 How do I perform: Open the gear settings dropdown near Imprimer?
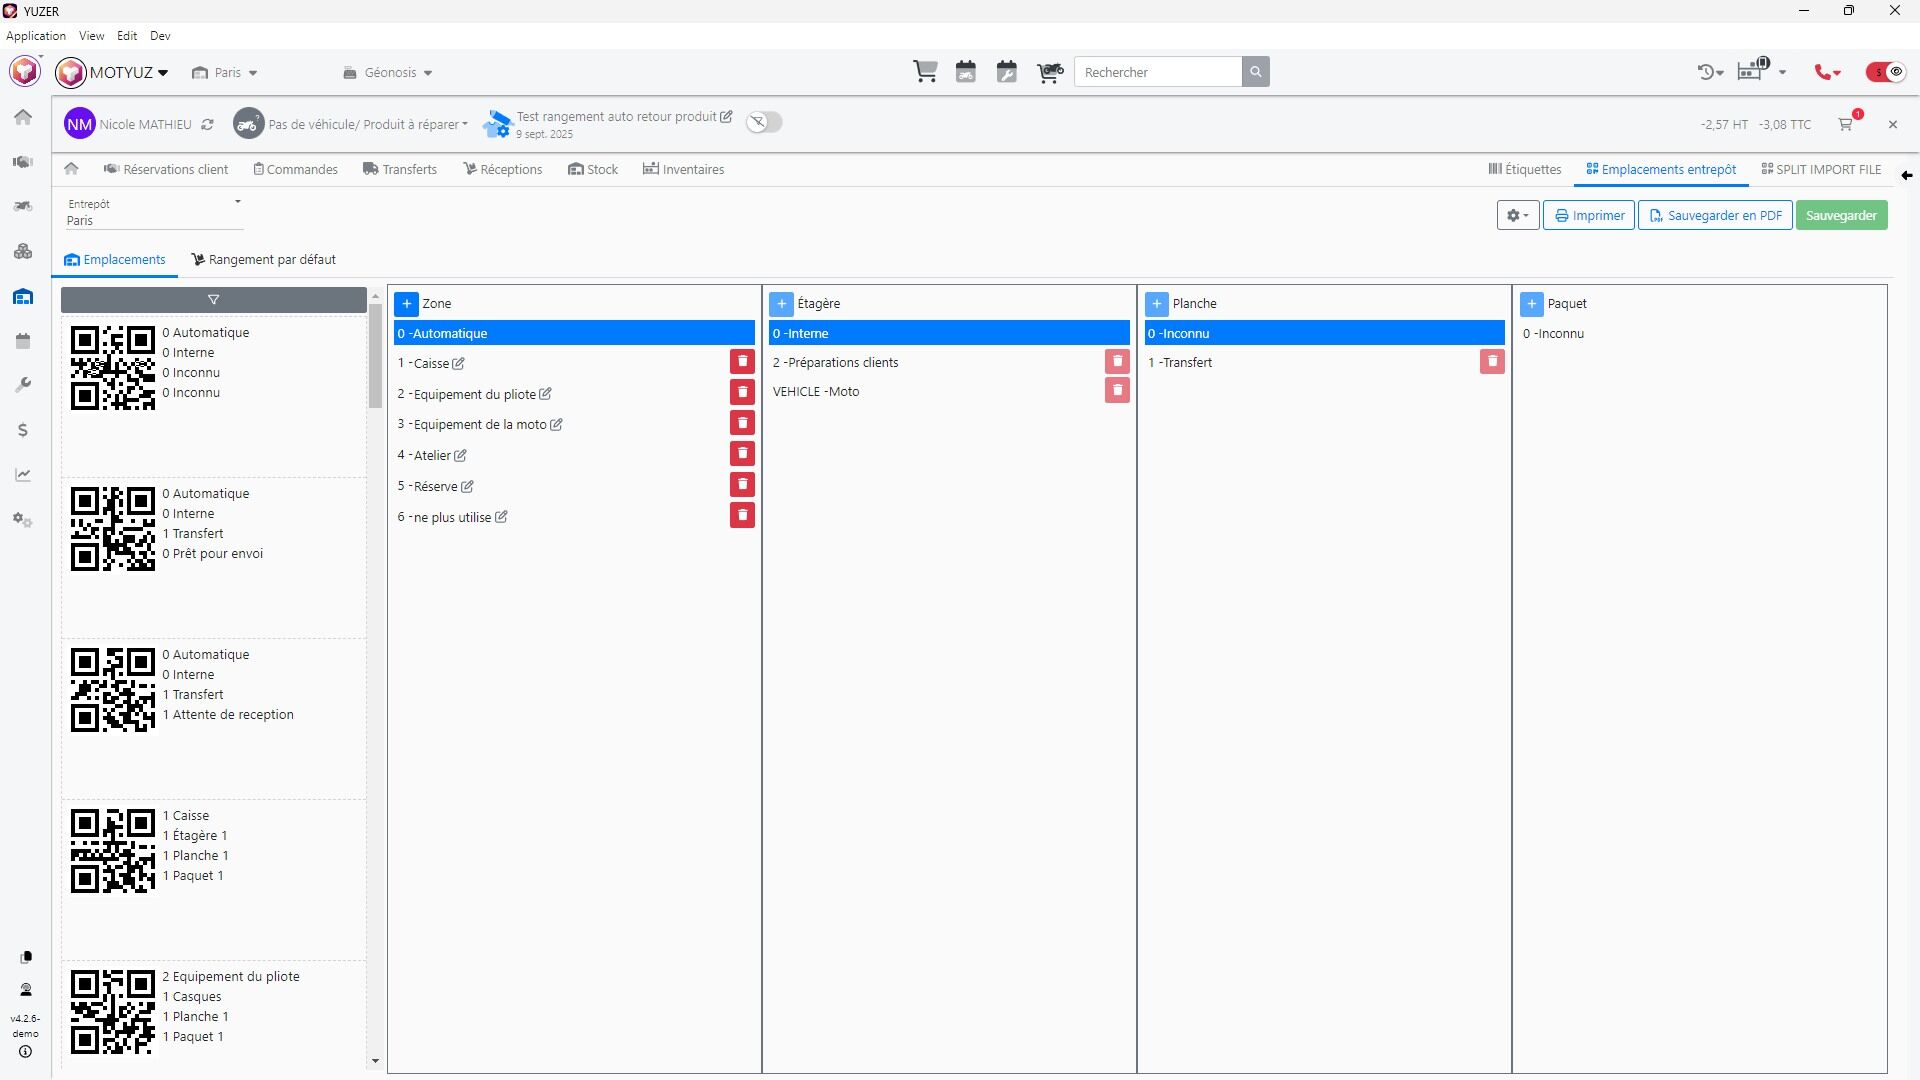[1517, 216]
